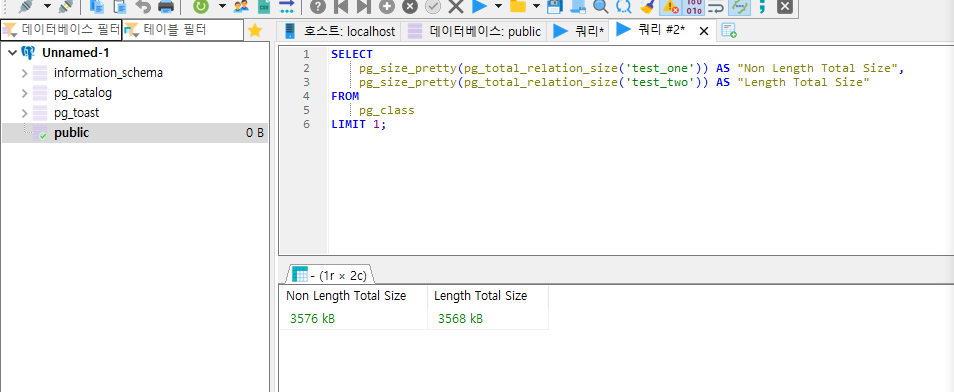This screenshot has height=392, width=954.
Task: Click the Non Length Total Size column header
Action: tap(353, 296)
